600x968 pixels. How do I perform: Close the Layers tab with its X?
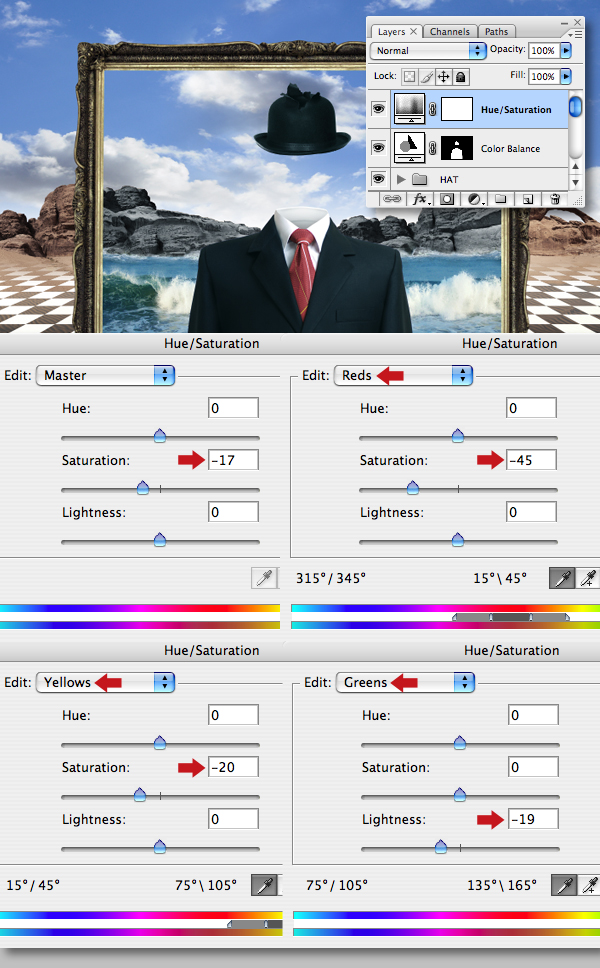(414, 31)
